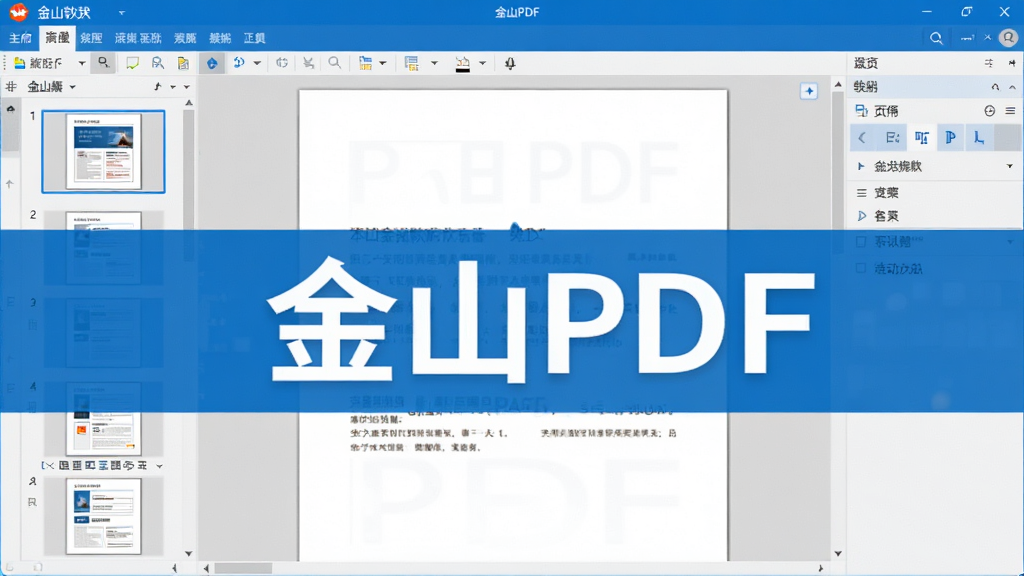The width and height of the screenshot is (1024, 576).
Task: Open the dropdown arrow on the triangle-arrow row
Action: (1010, 167)
